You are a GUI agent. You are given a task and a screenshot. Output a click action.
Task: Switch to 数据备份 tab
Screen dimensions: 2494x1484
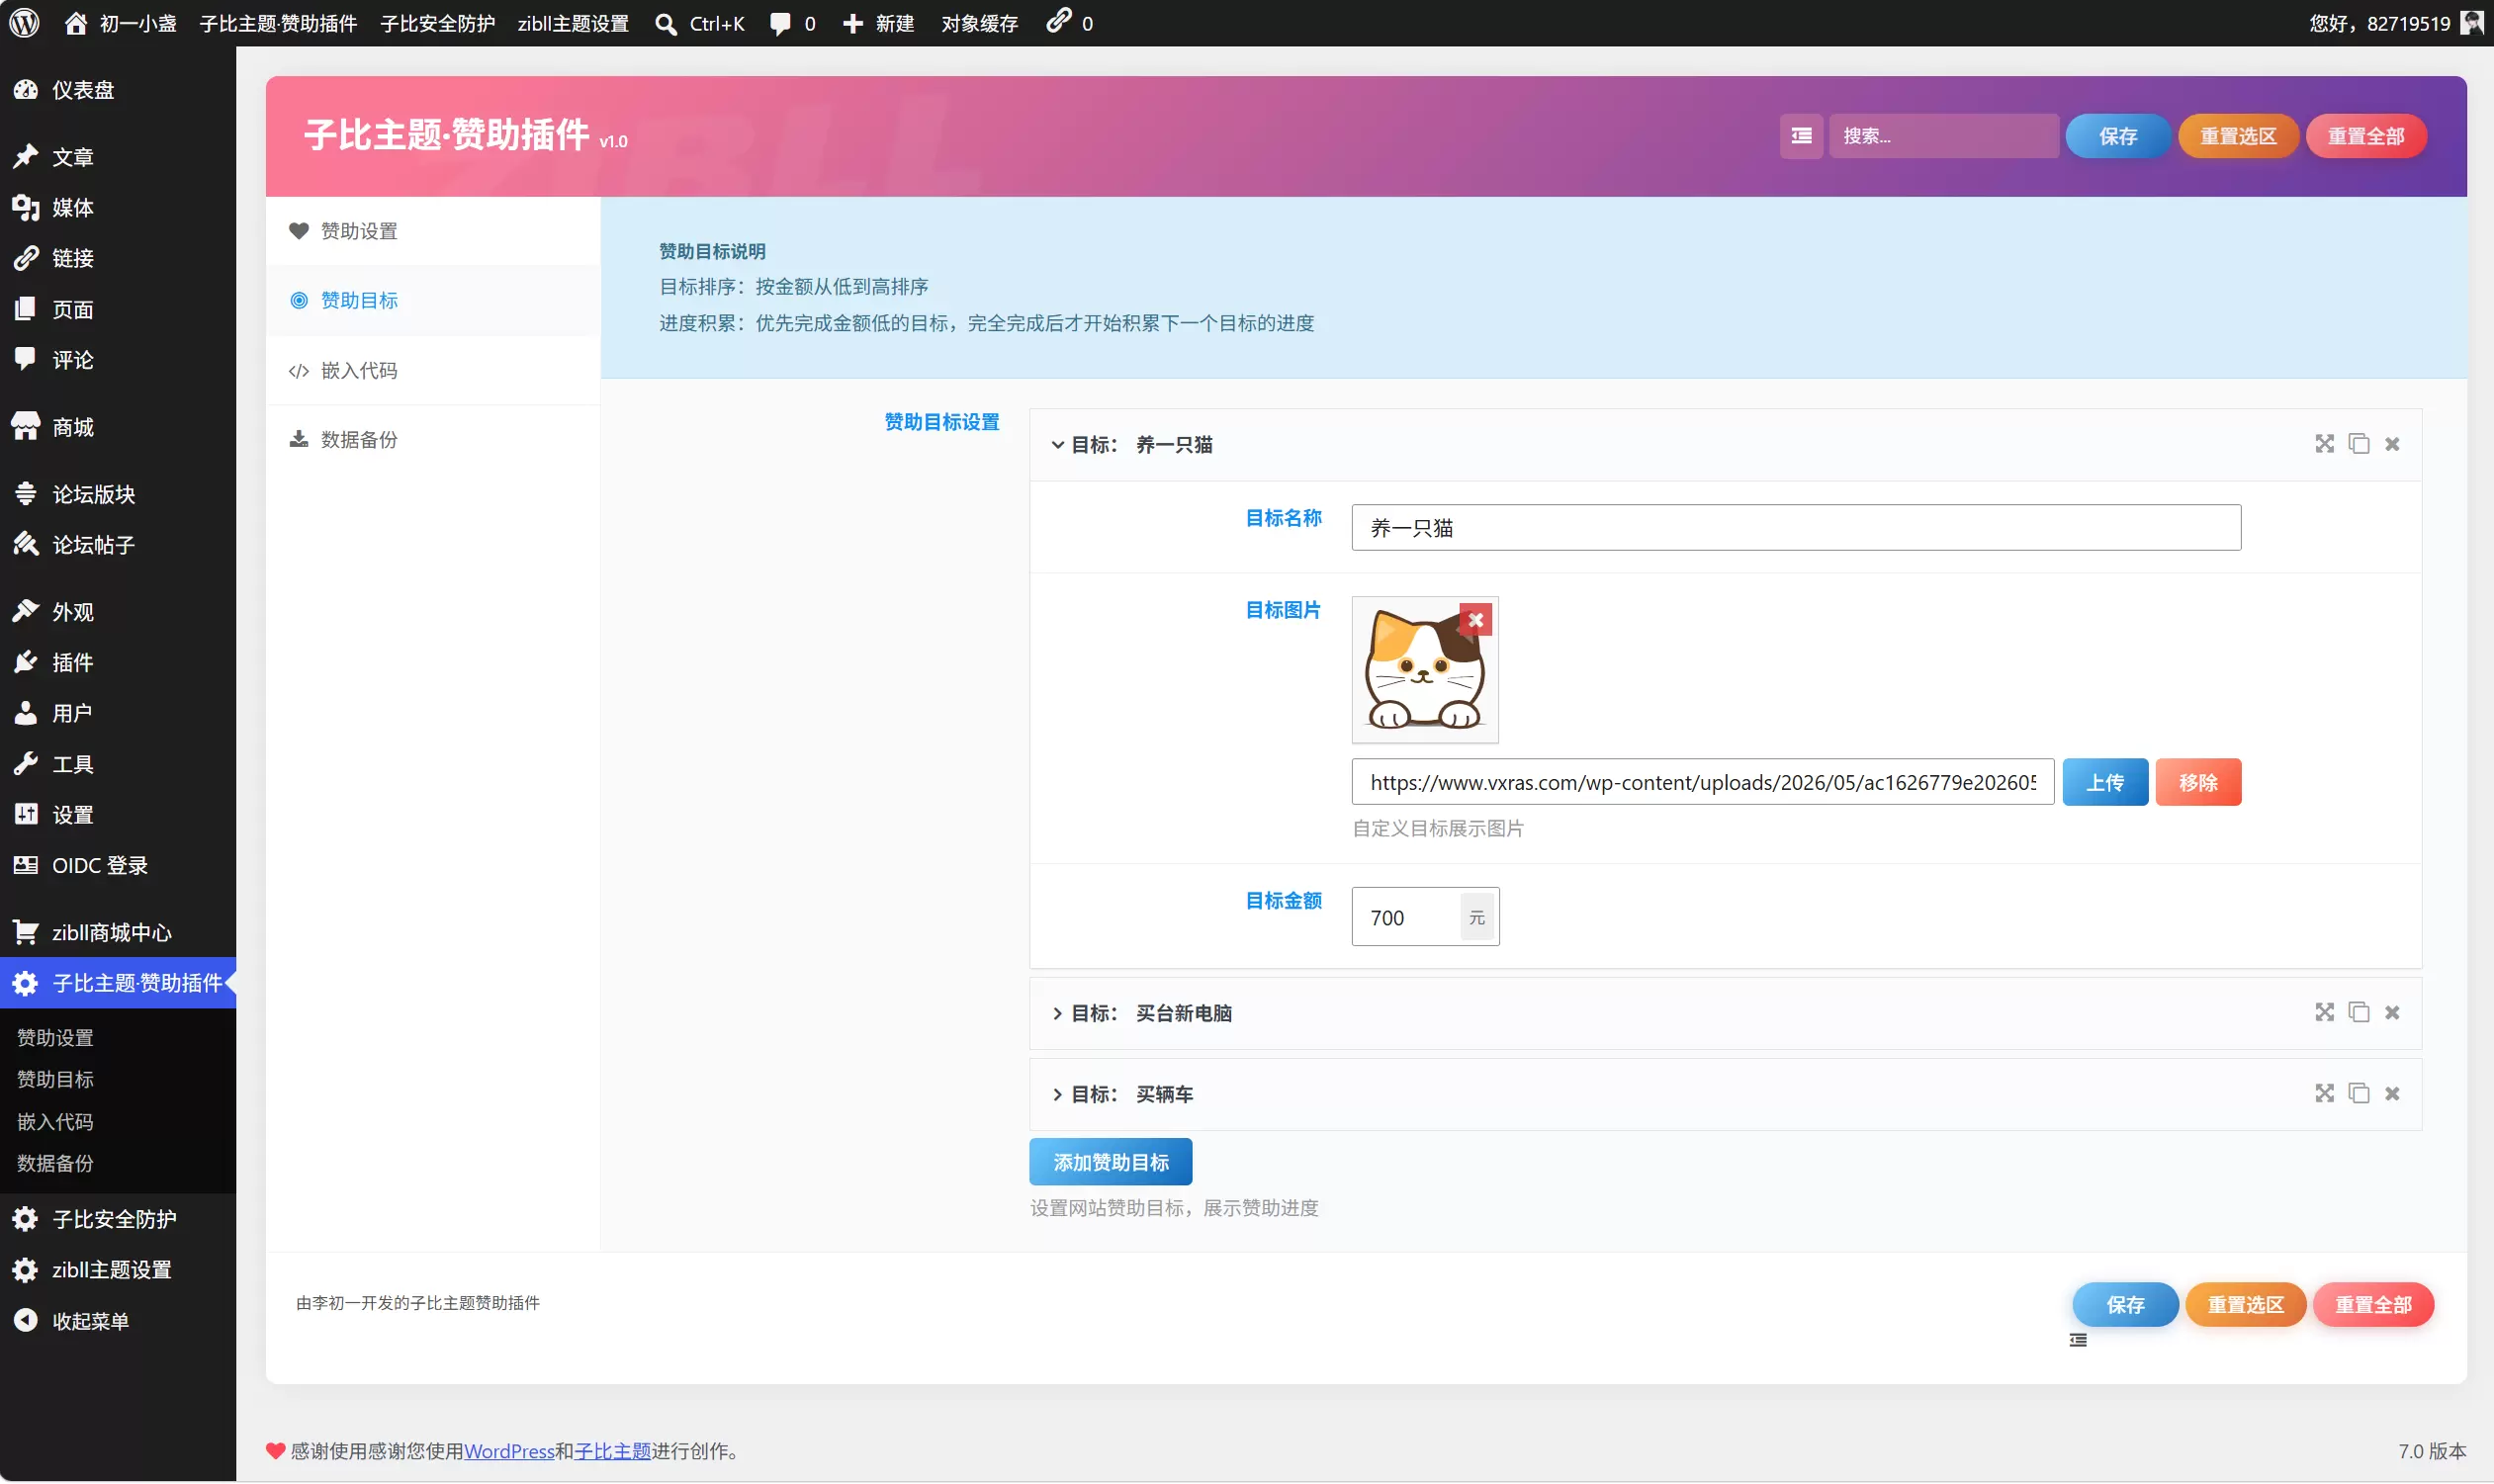(x=433, y=440)
